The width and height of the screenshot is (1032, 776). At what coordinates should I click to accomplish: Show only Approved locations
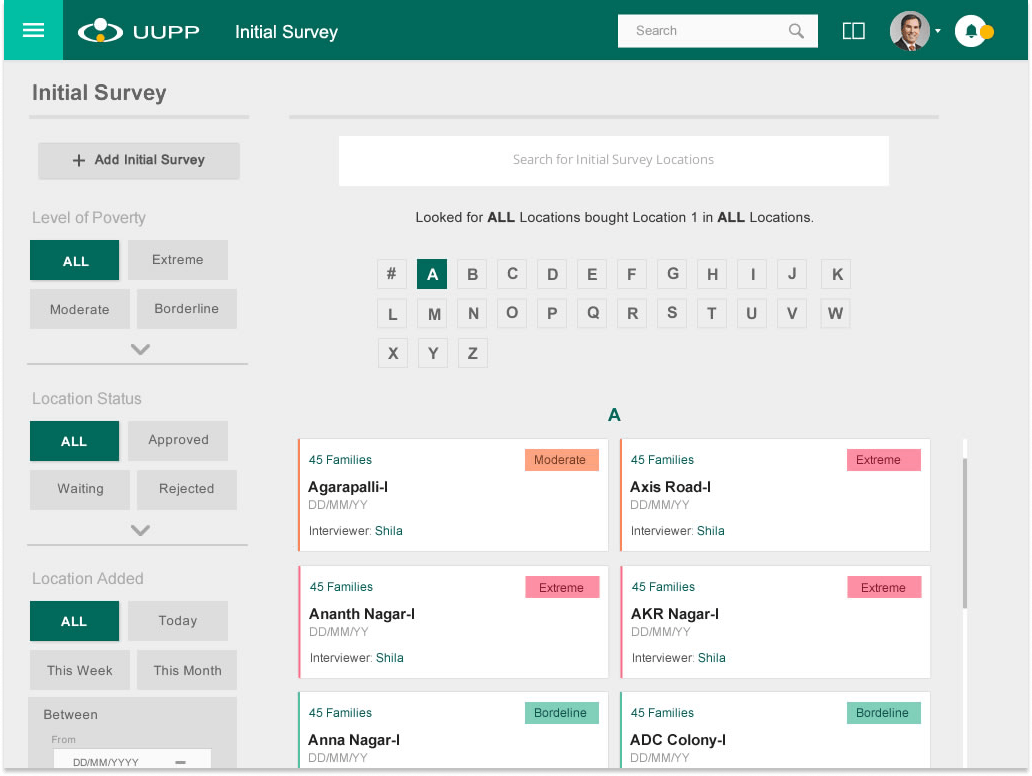coord(177,440)
